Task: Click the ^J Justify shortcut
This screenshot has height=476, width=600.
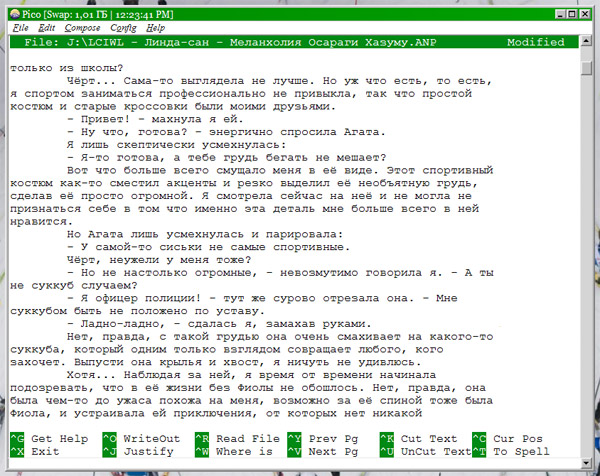Action: coord(138,452)
